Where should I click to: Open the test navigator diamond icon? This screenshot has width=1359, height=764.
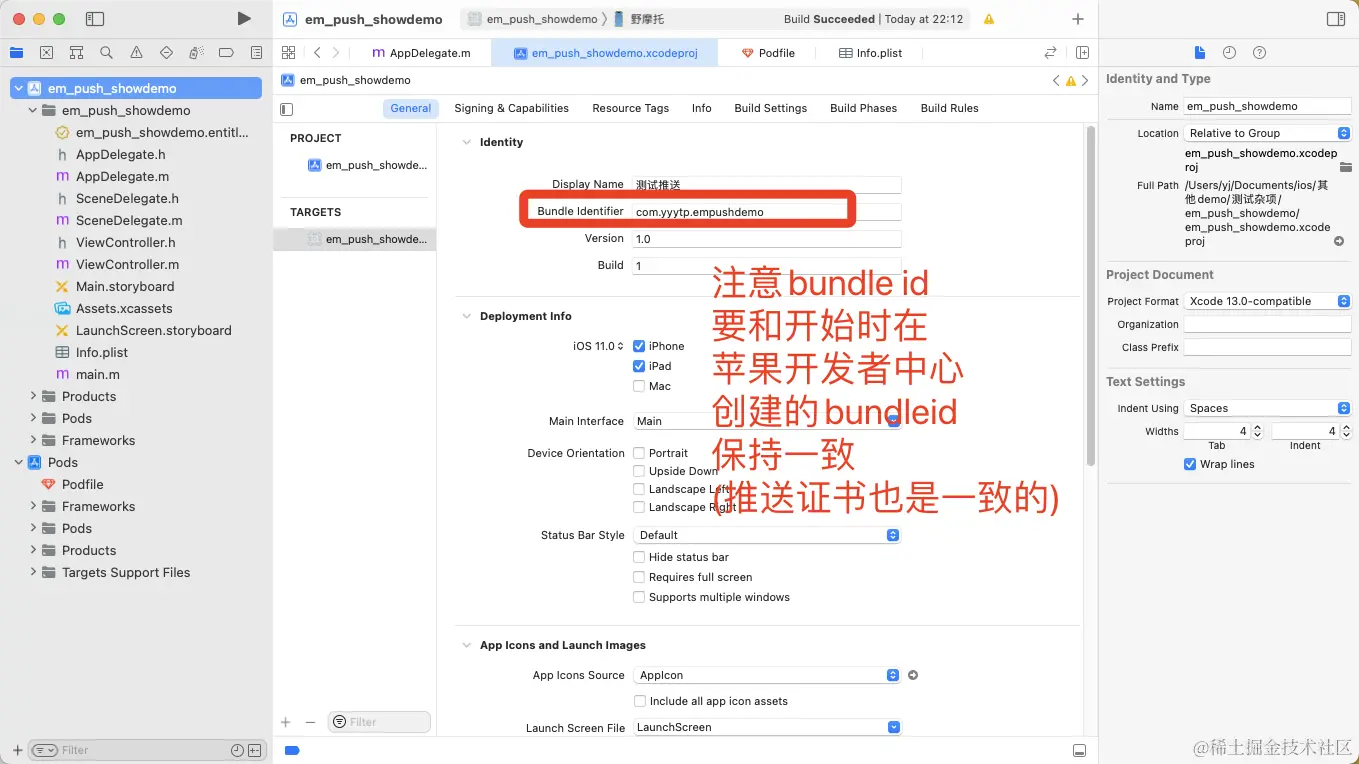point(166,52)
